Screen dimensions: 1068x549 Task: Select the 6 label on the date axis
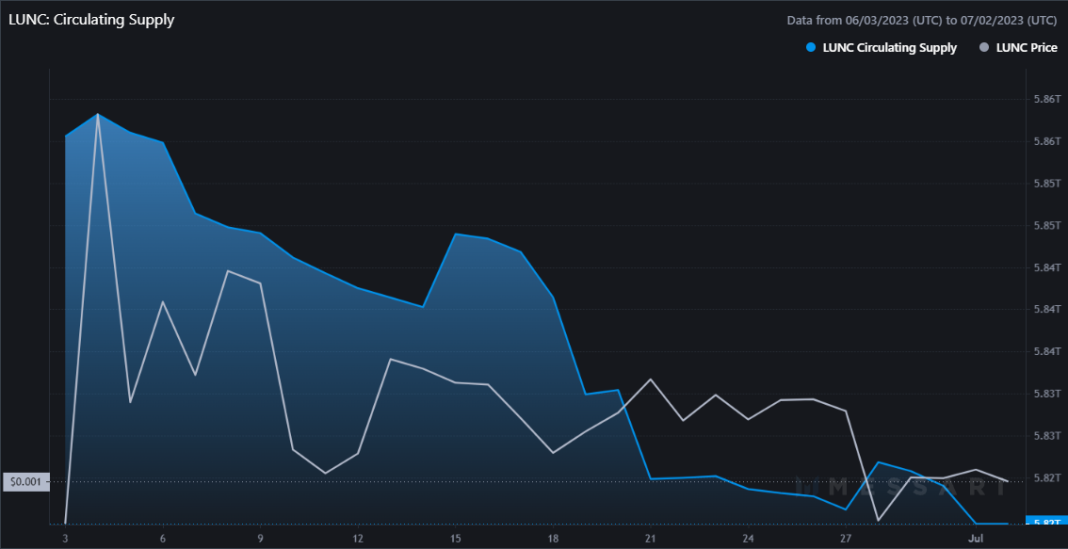(x=163, y=538)
